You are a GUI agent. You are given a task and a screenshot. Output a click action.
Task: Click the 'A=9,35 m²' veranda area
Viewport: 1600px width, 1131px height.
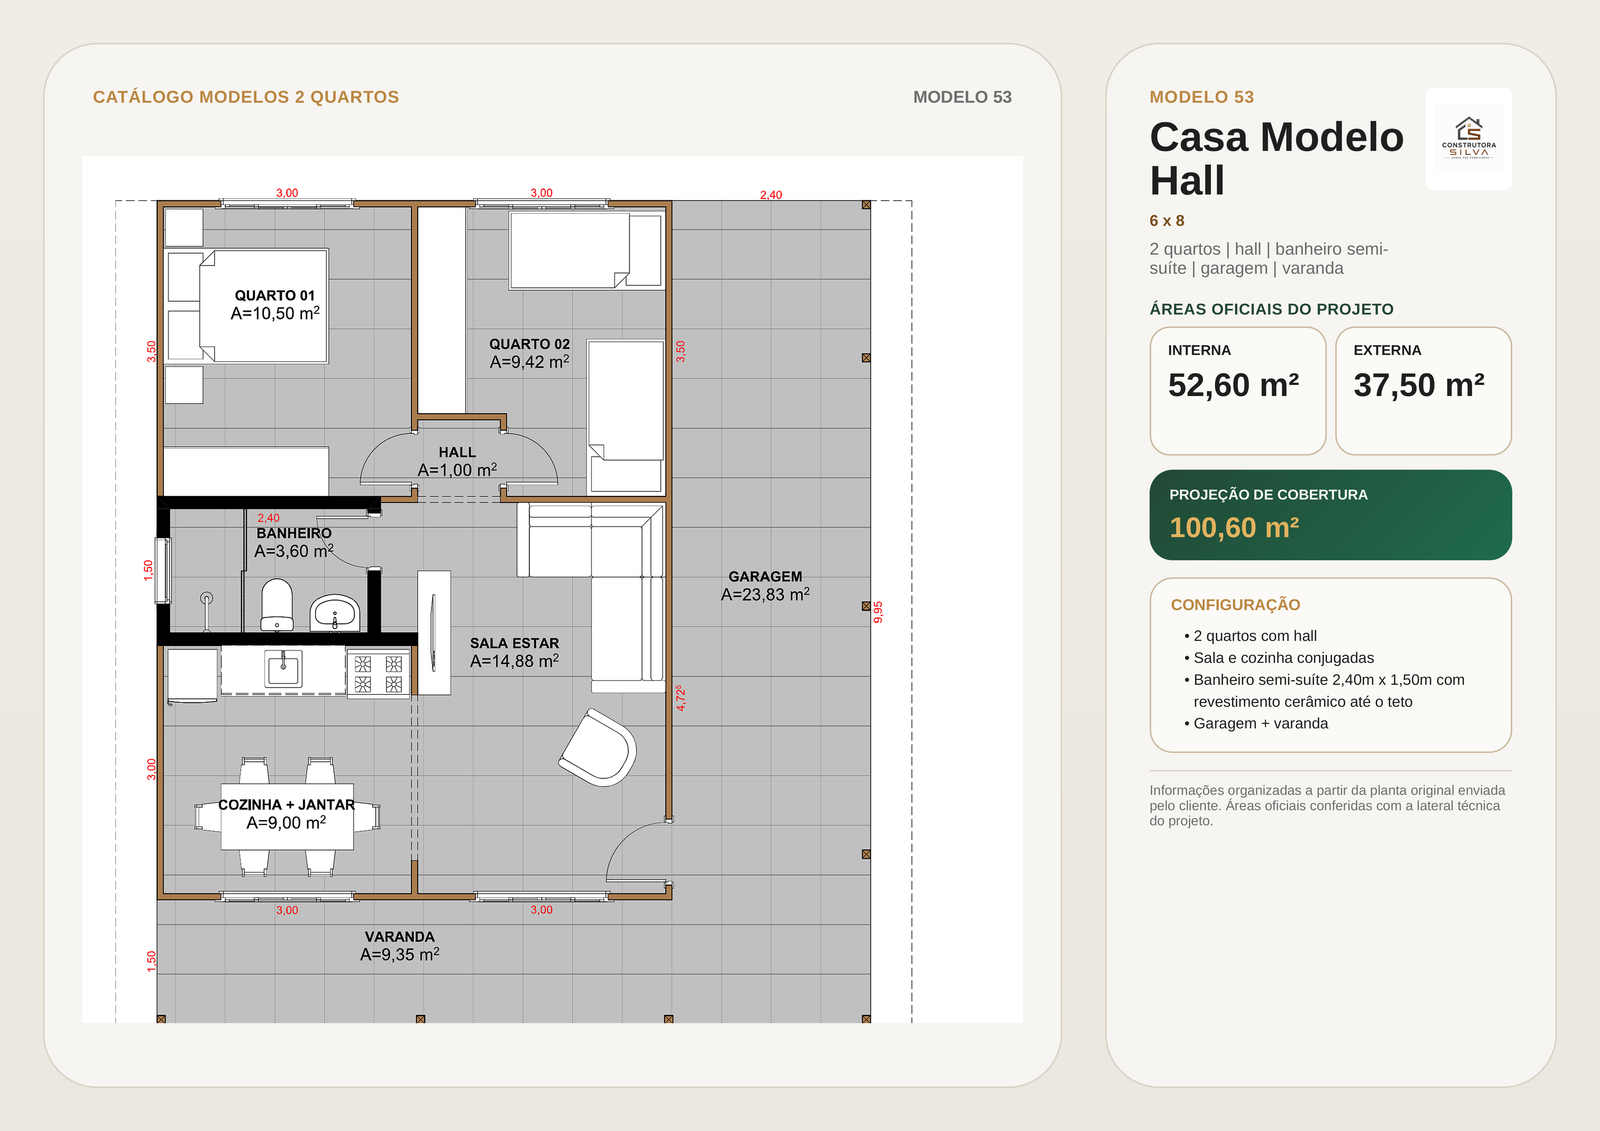pos(399,955)
